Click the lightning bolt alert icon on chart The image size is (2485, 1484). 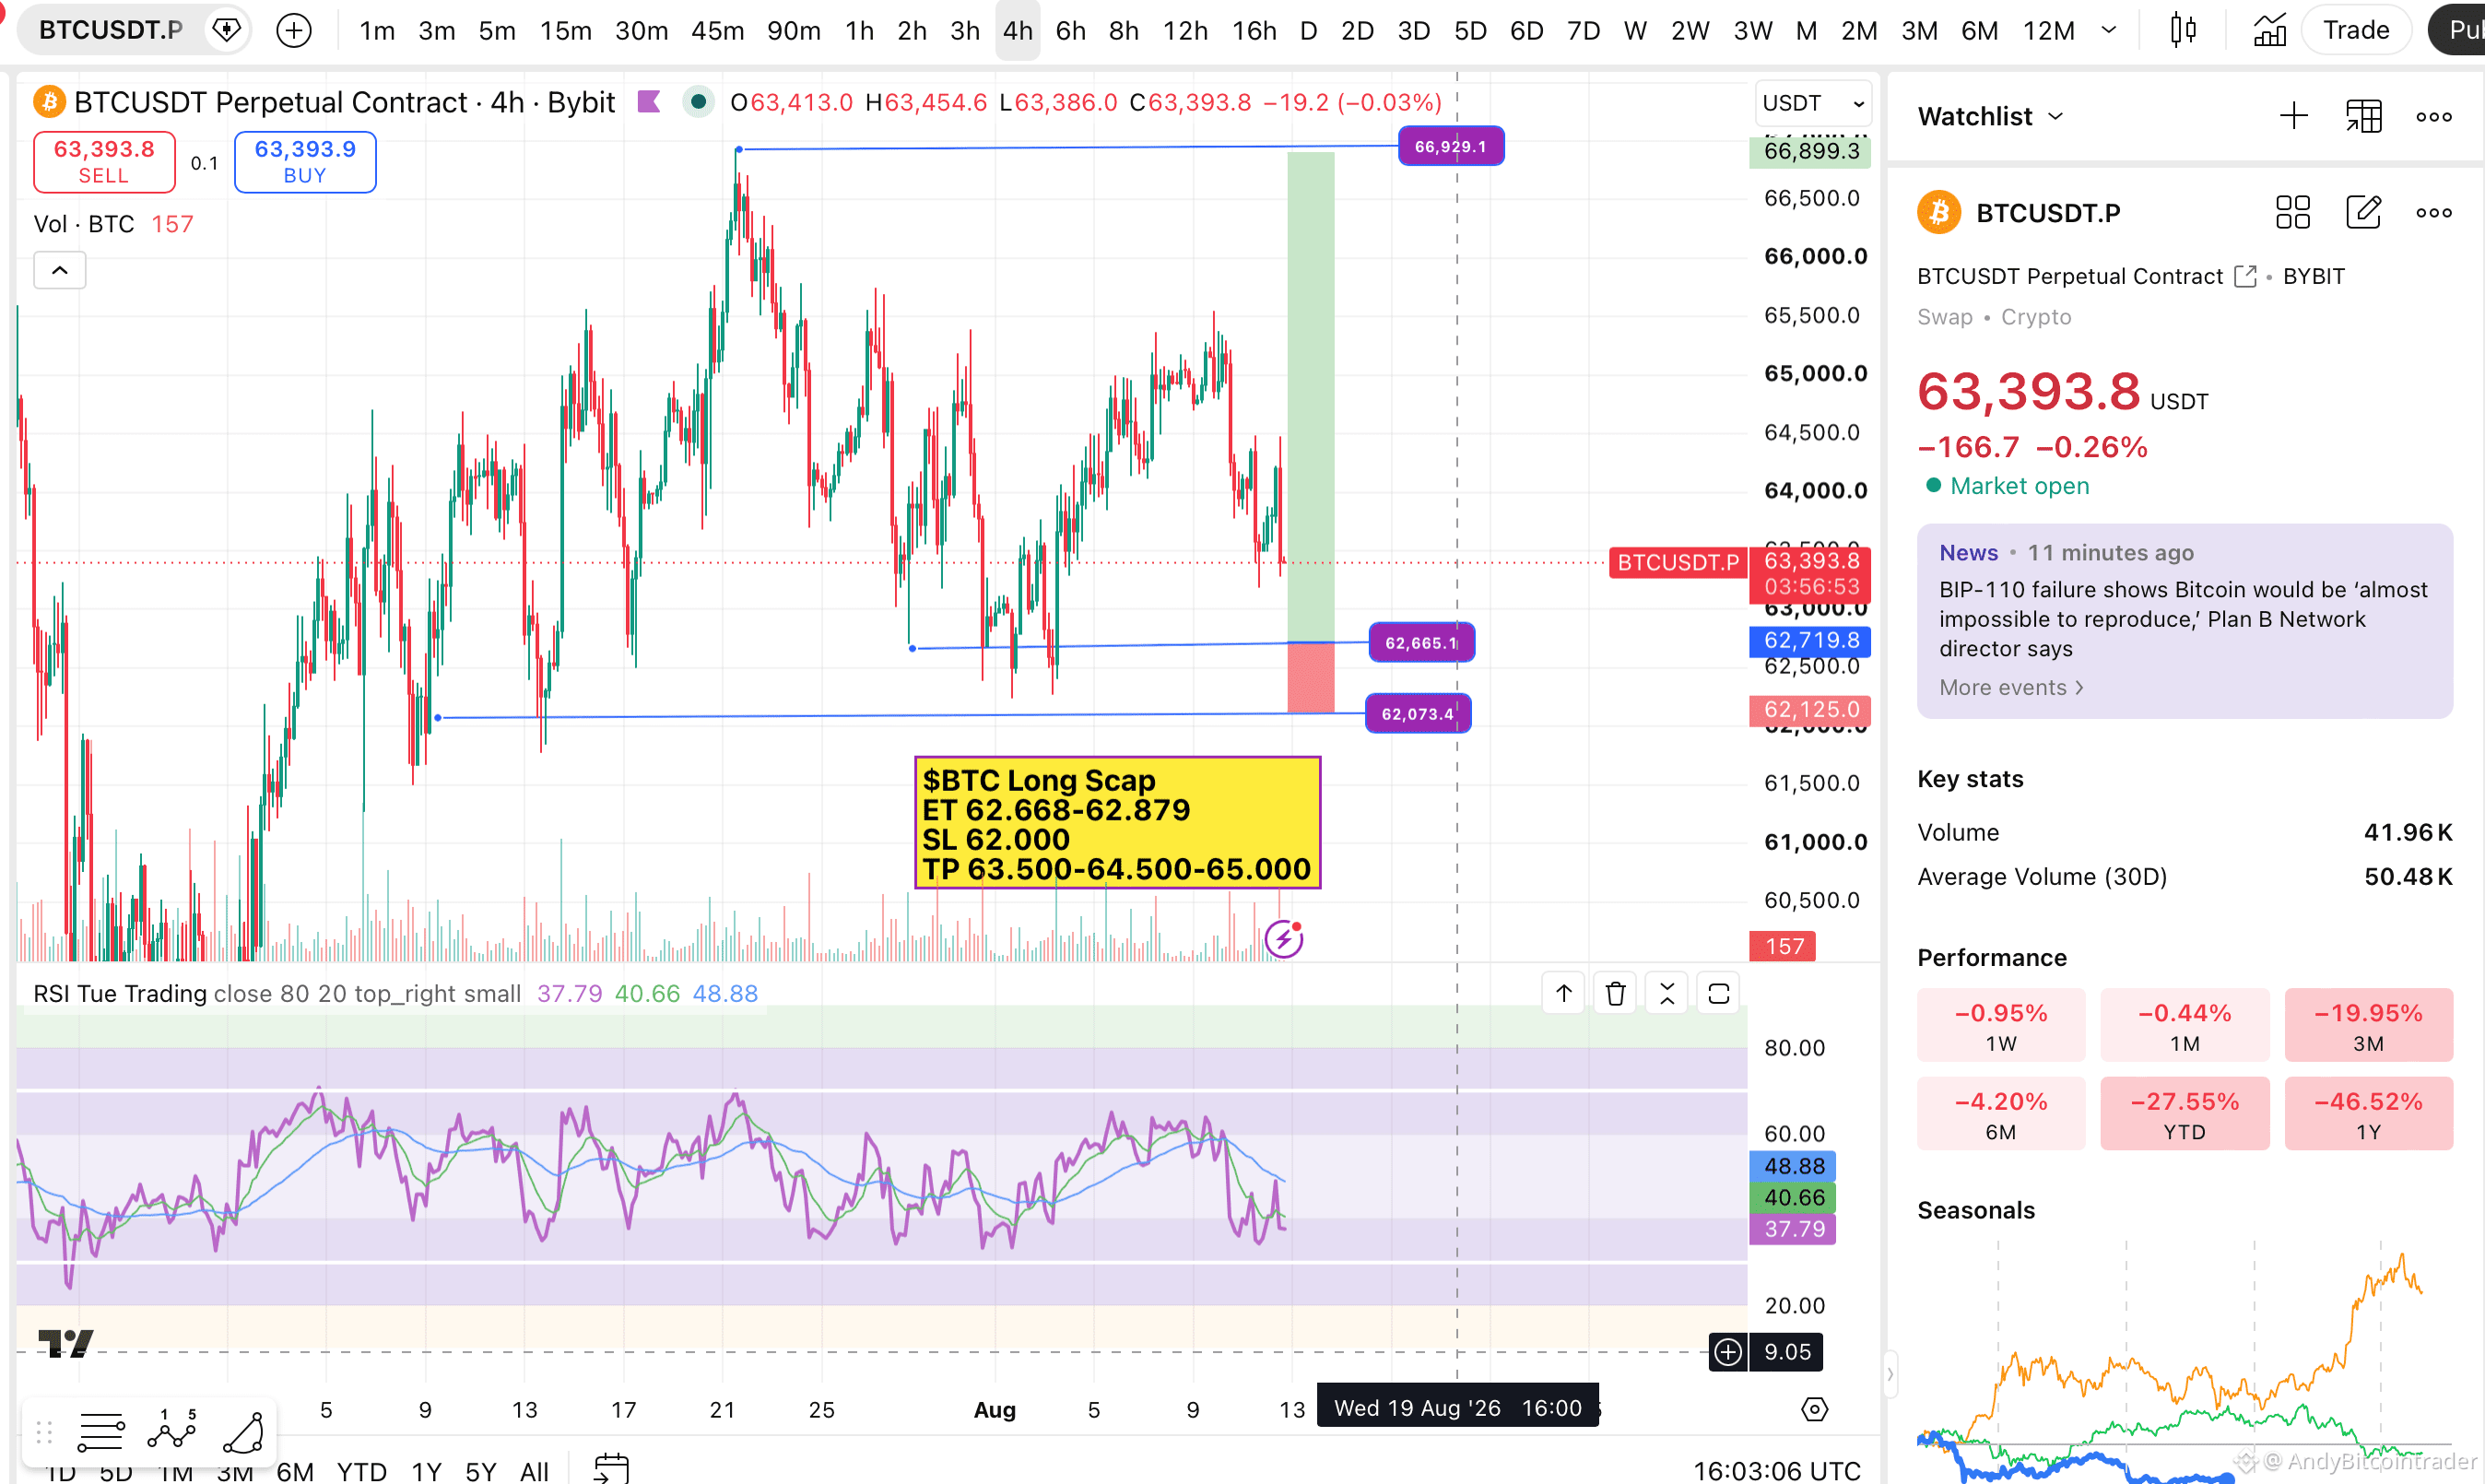(1283, 939)
